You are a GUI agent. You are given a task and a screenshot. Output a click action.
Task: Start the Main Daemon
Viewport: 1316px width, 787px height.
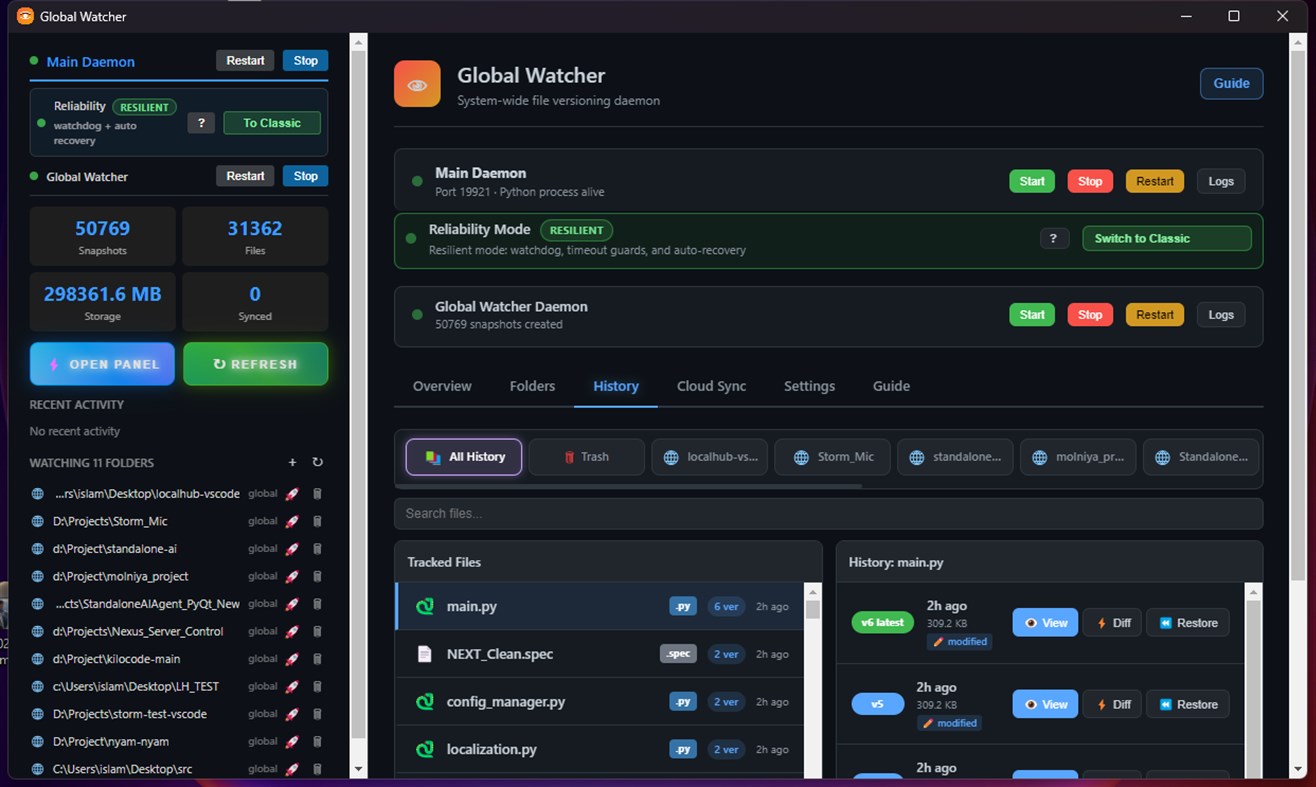coord(1032,181)
